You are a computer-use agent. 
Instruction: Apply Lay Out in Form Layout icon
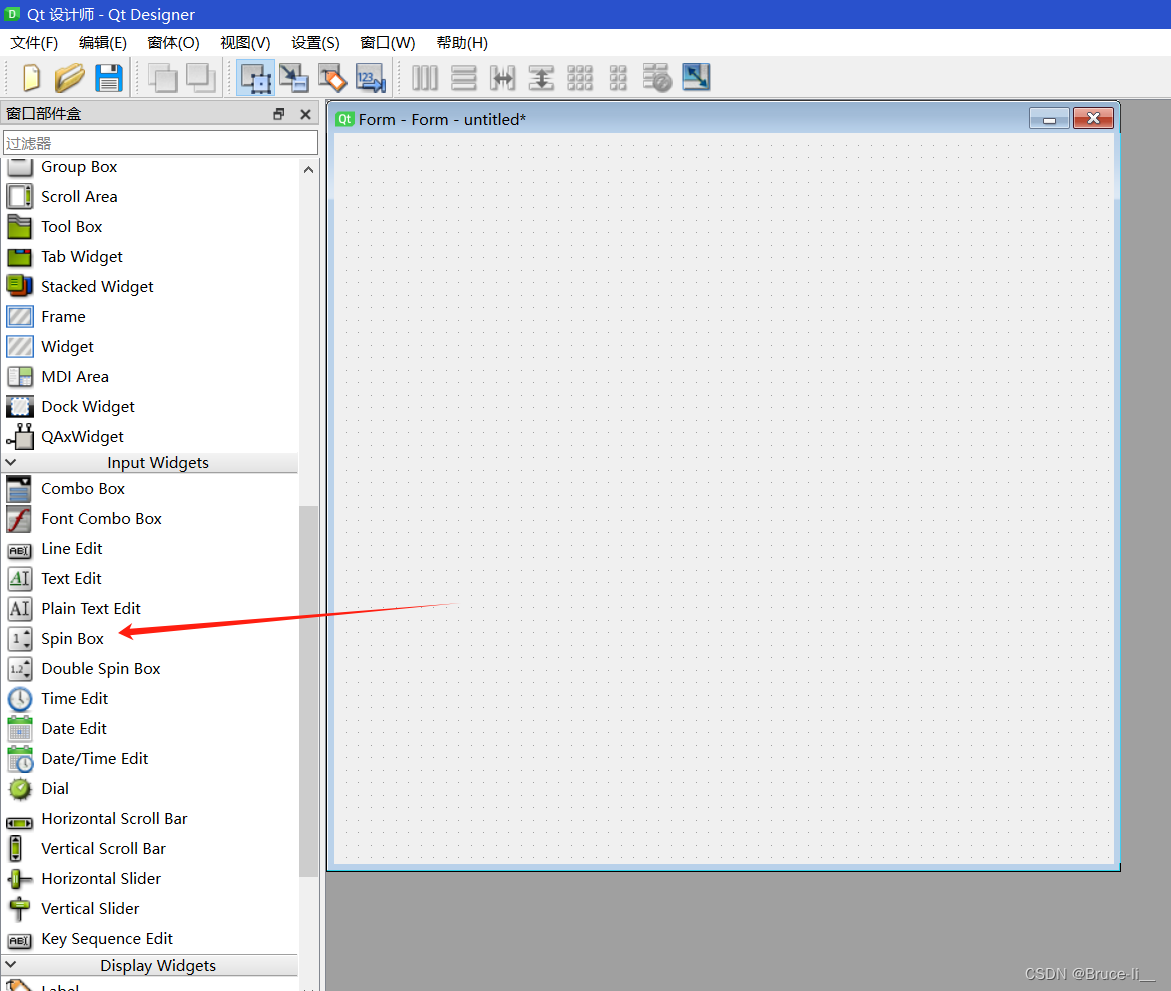(x=618, y=78)
